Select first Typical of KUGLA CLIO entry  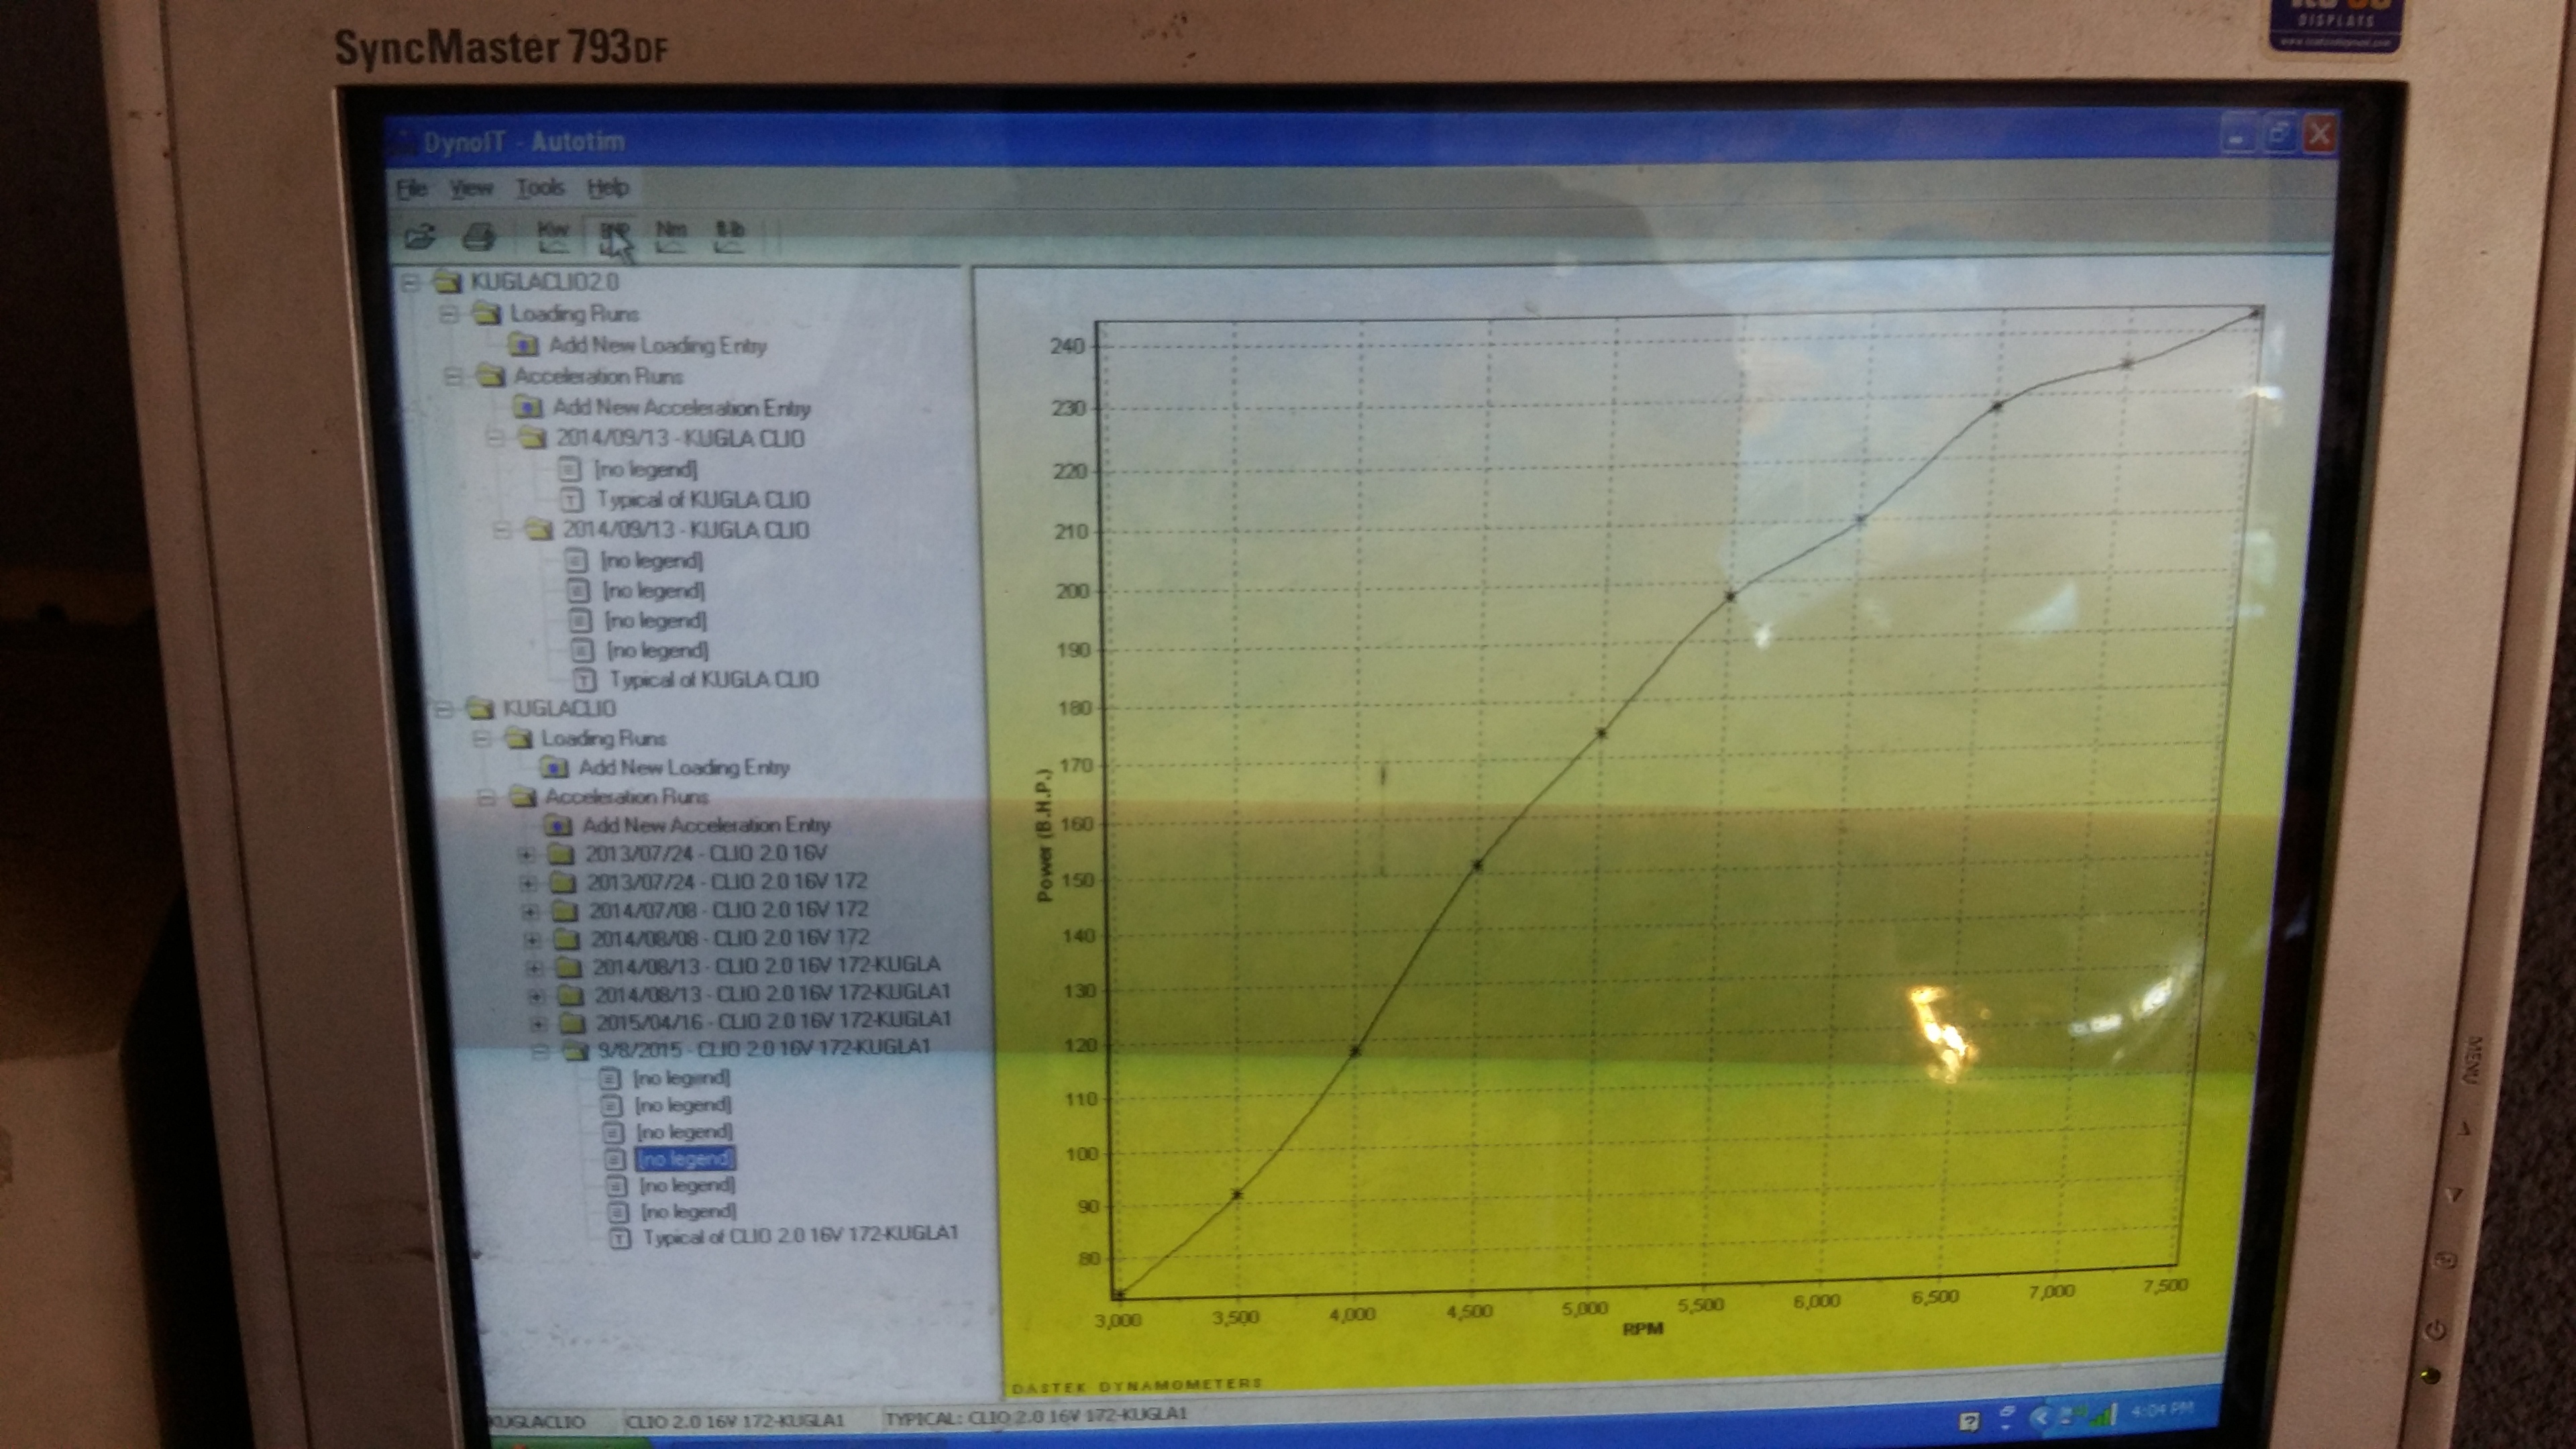[x=702, y=500]
